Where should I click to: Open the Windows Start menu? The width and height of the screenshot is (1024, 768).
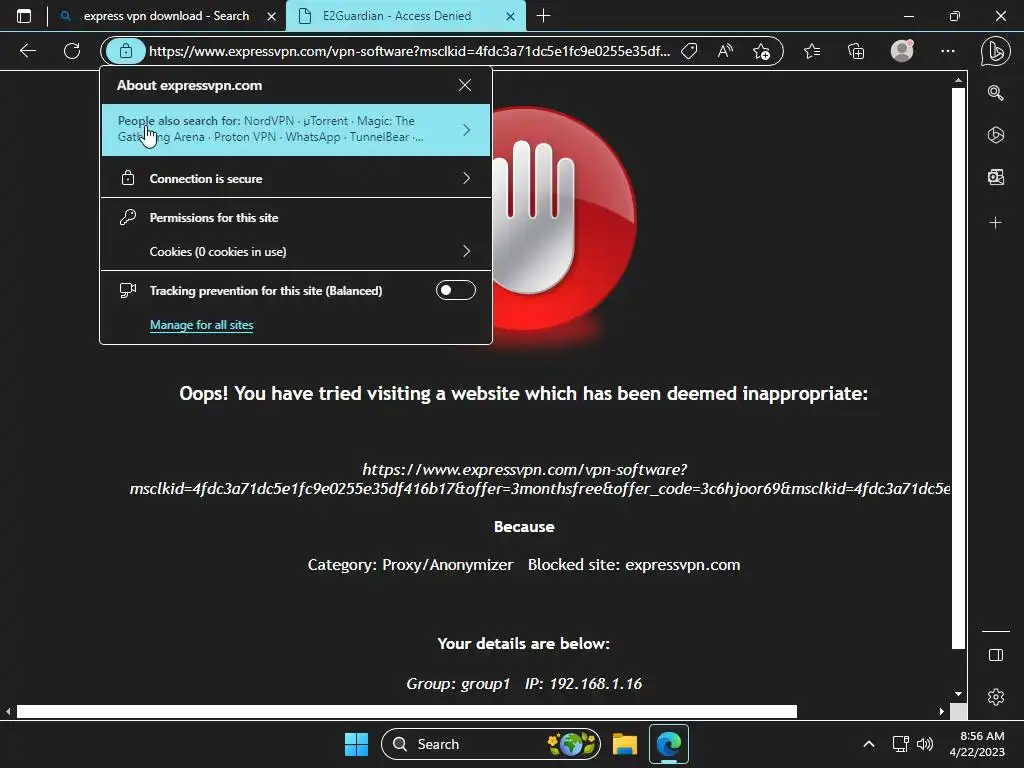coord(357,744)
